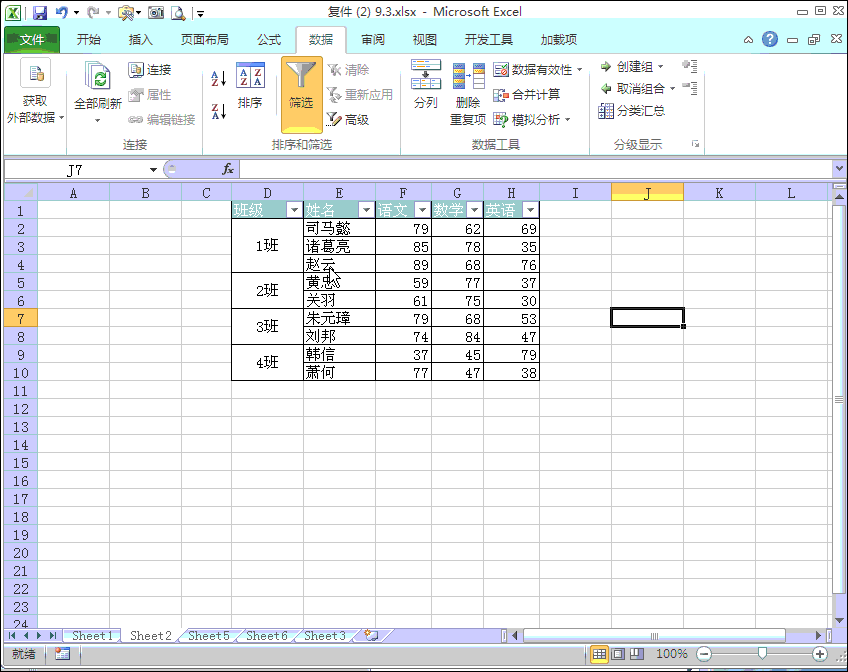Screen dimensions: 848x672
Task: Switch to the Insert (插入) tab
Action: pos(141,39)
